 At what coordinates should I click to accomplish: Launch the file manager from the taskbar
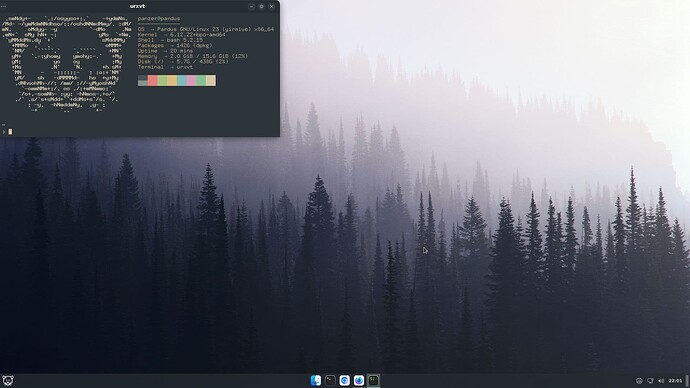point(316,381)
